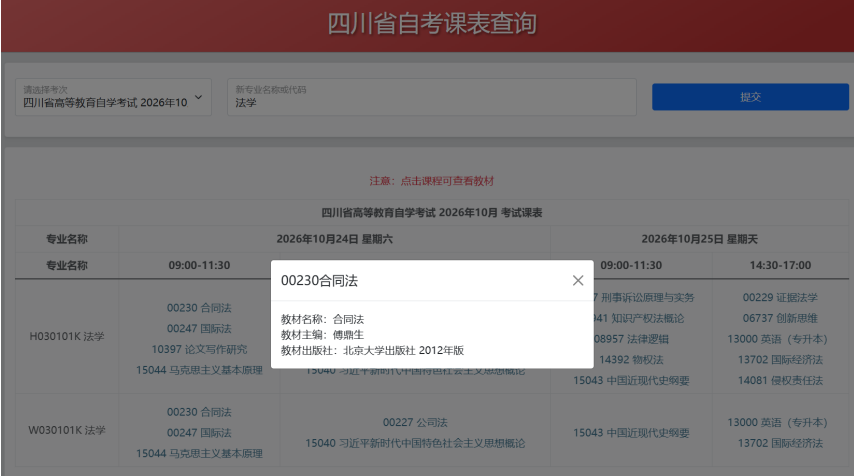Click the 14:30-17:00 time column header
Viewport: 854px width, 476px height.
(x=780, y=265)
